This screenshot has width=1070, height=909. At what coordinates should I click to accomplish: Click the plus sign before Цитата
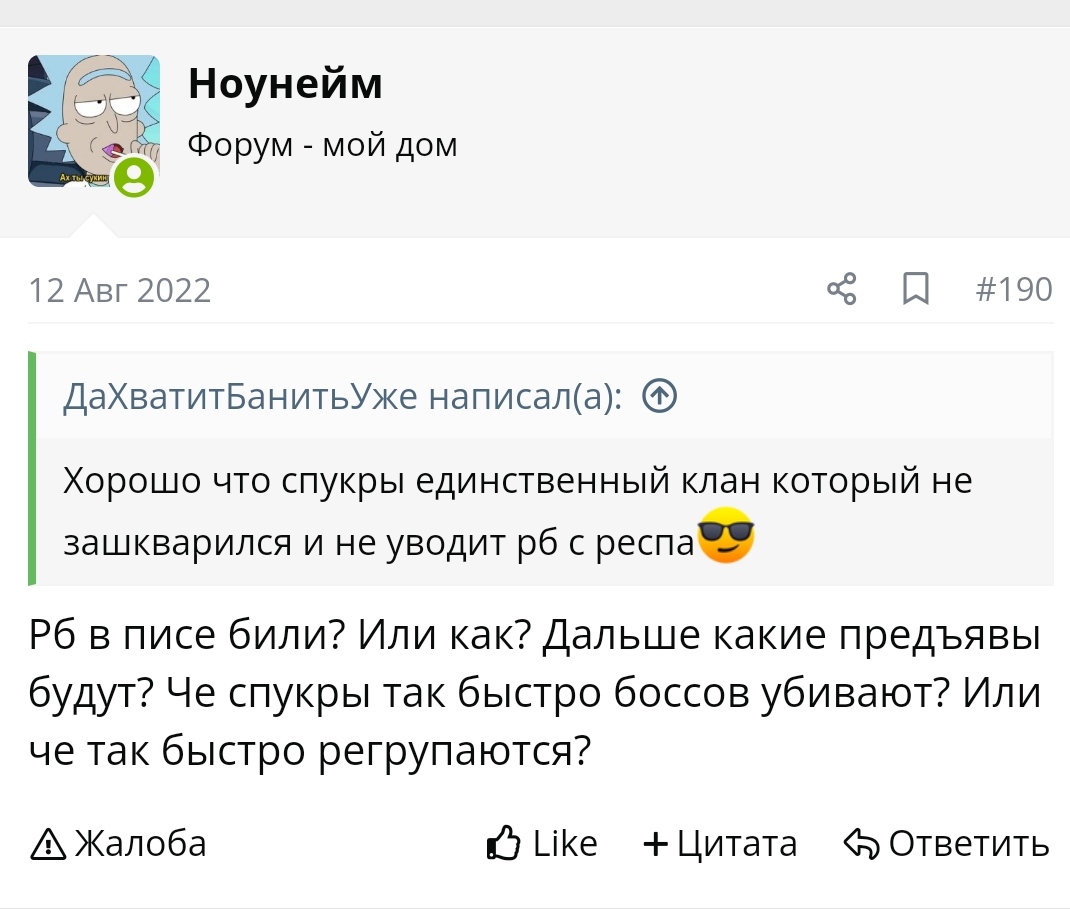click(656, 845)
